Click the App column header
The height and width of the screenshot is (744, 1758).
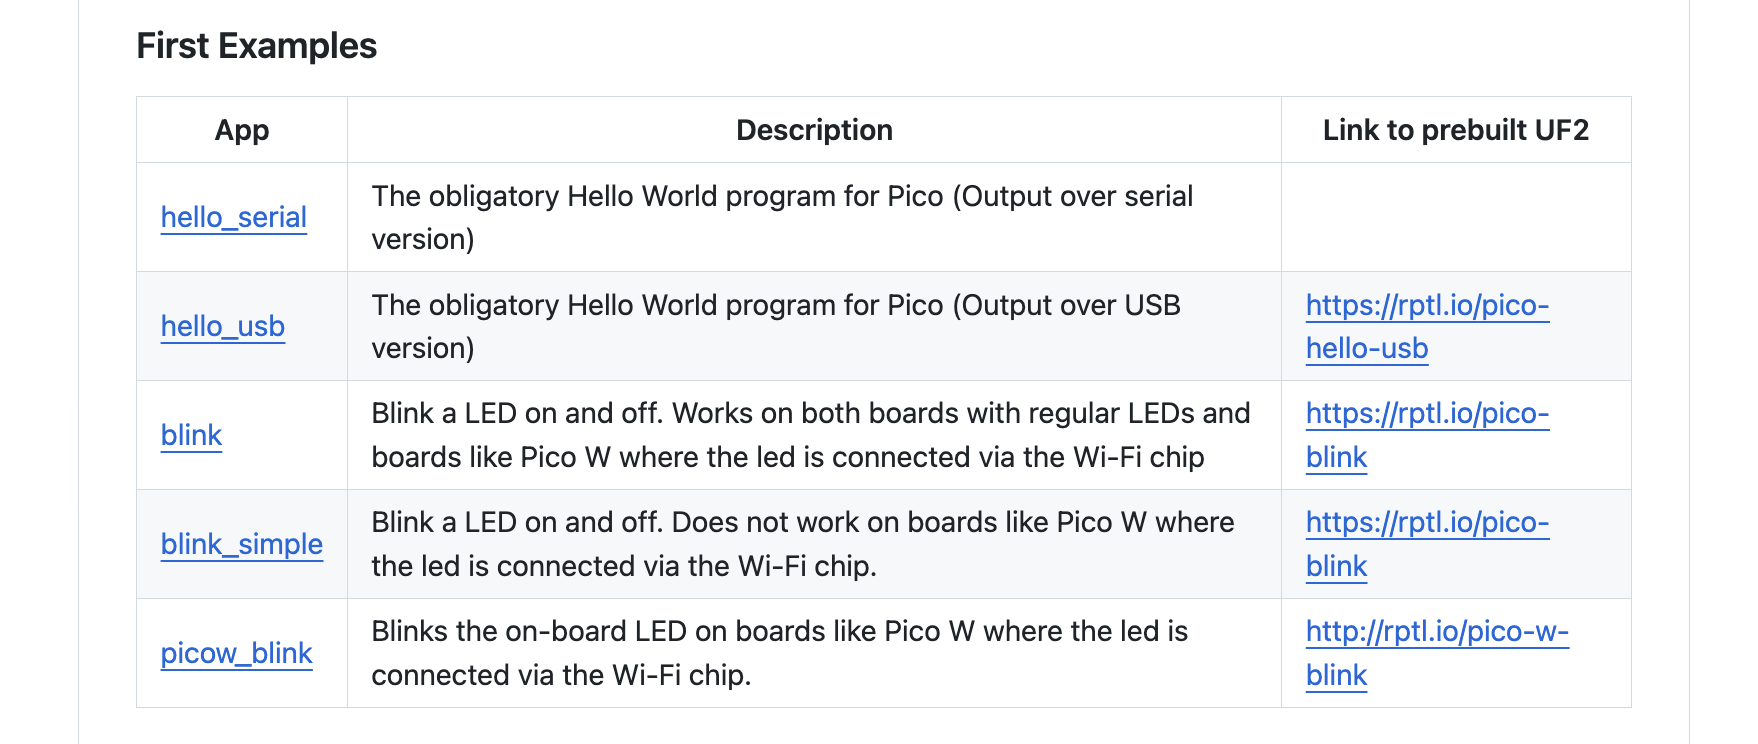point(242,130)
